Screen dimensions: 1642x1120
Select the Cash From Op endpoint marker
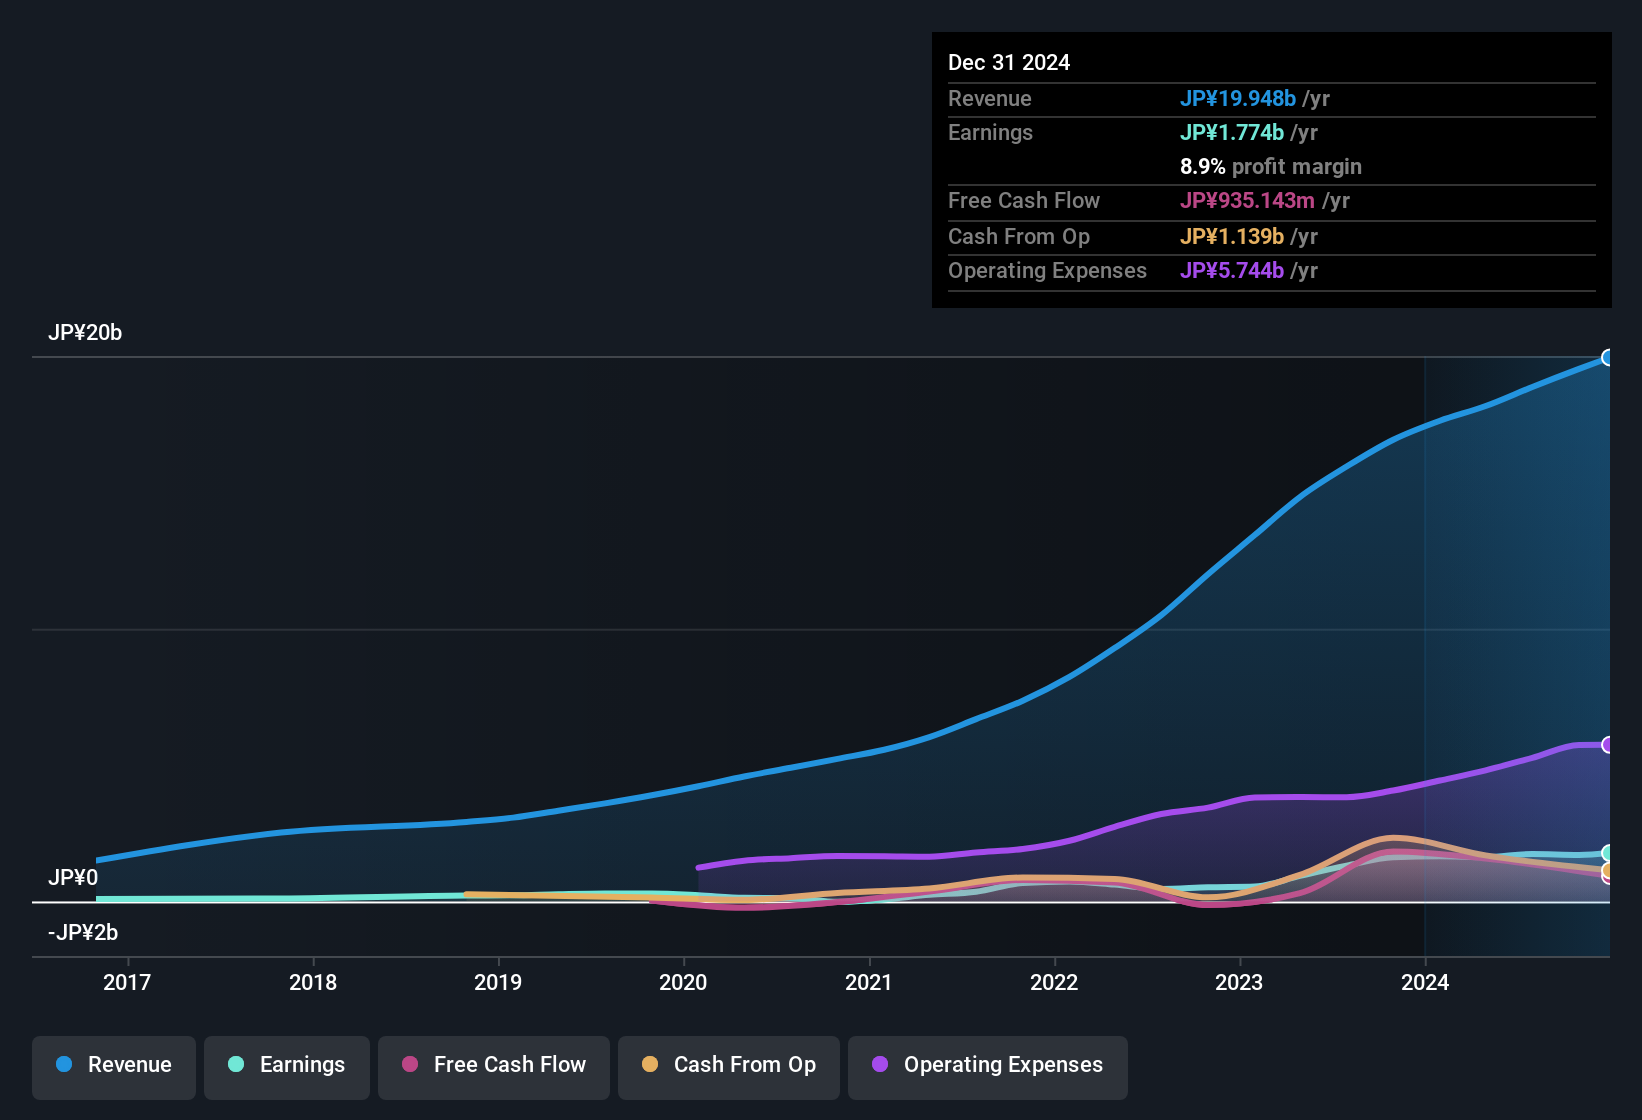tap(1608, 871)
